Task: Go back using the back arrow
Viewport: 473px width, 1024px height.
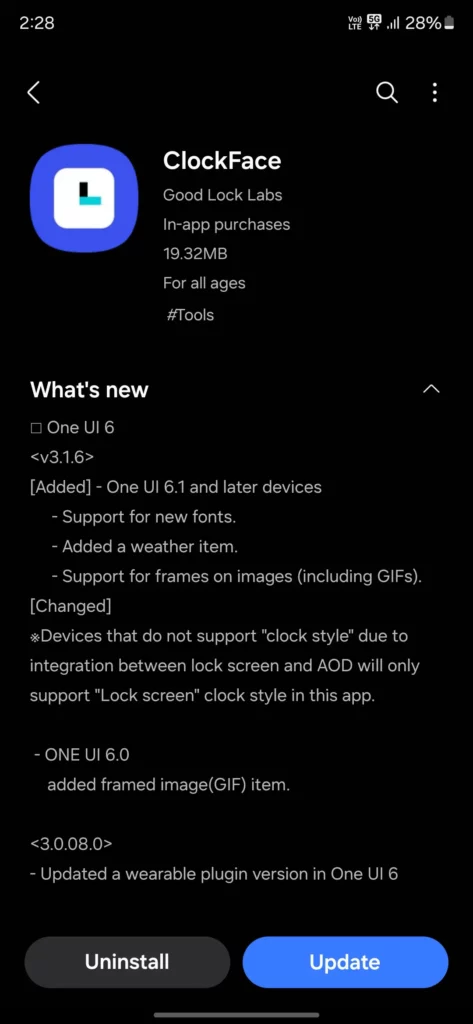Action: coord(34,93)
